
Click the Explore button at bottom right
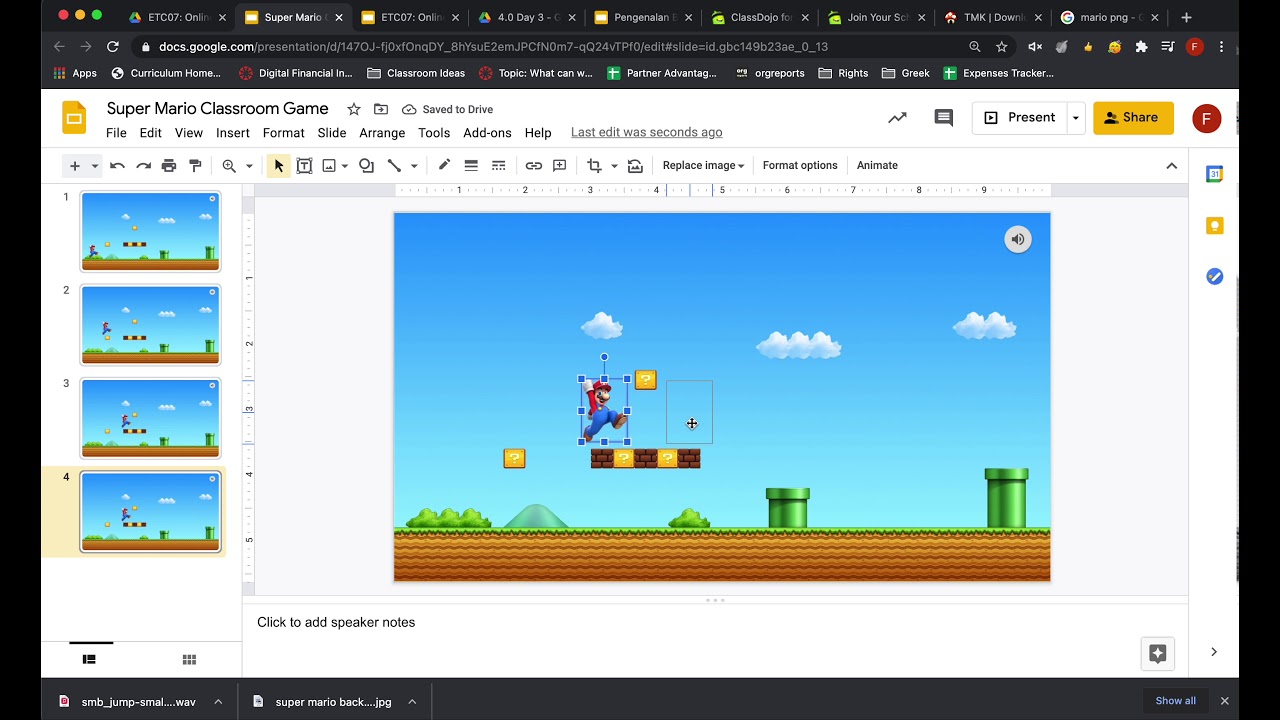(x=1157, y=653)
